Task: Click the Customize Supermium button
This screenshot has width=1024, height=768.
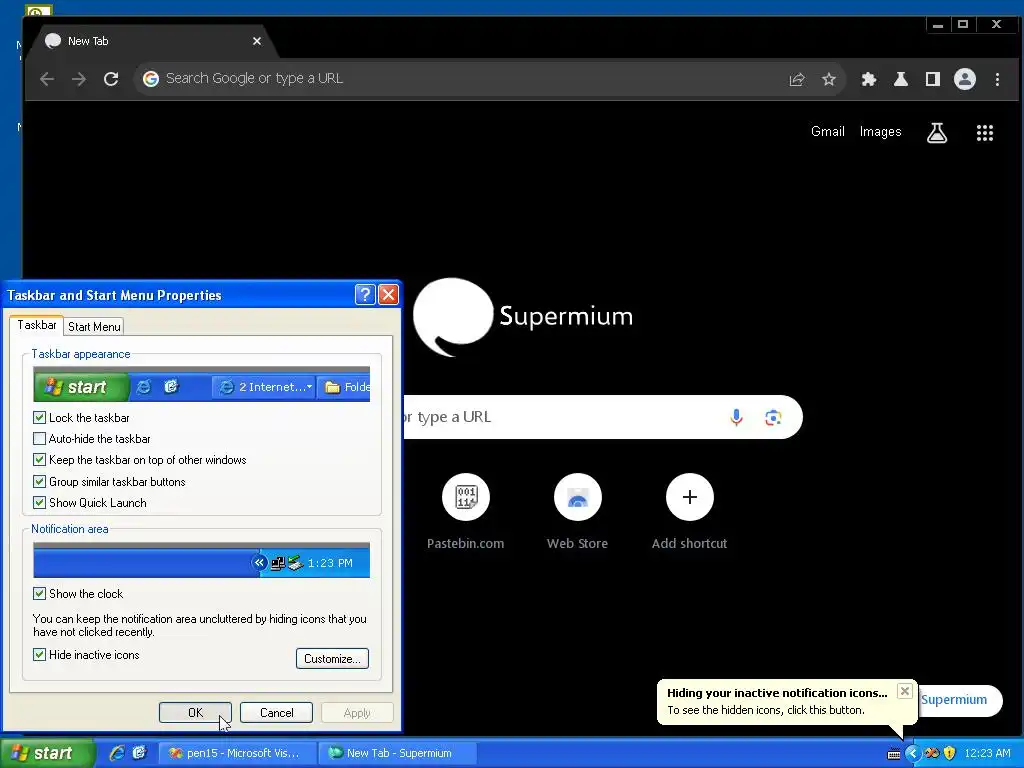Action: coord(959,700)
